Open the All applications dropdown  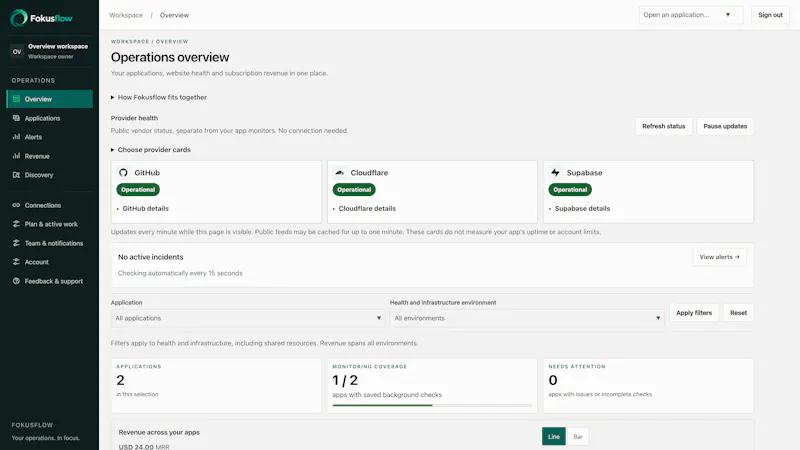(x=247, y=318)
